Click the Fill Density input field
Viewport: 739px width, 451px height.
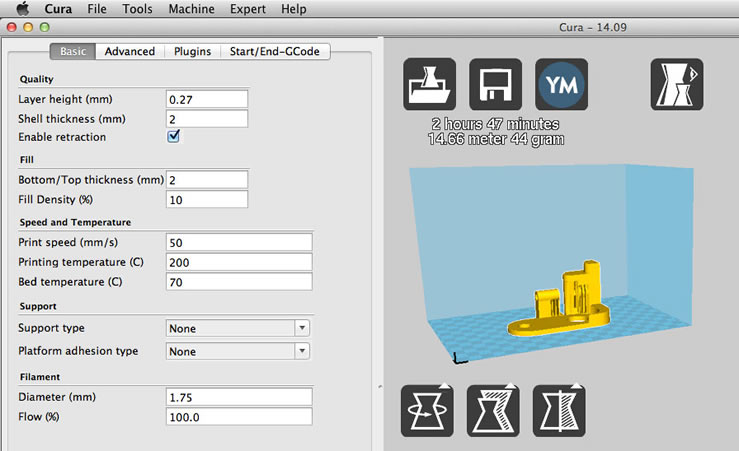pyautogui.click(x=207, y=200)
